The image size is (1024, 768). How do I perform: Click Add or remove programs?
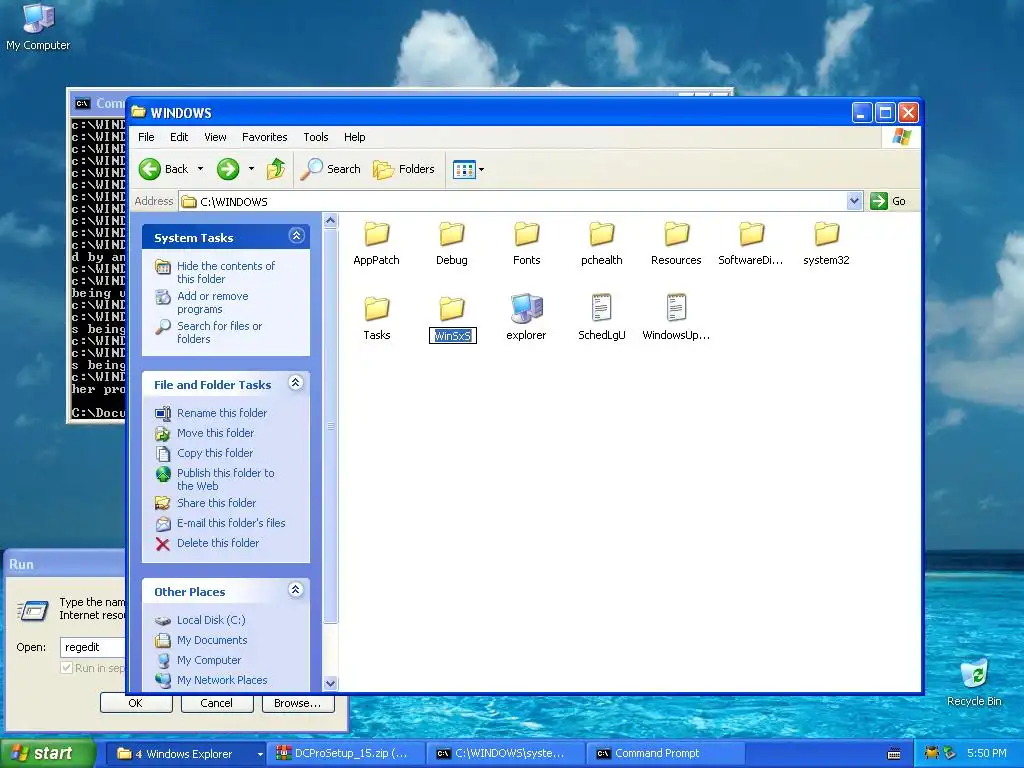tap(212, 302)
